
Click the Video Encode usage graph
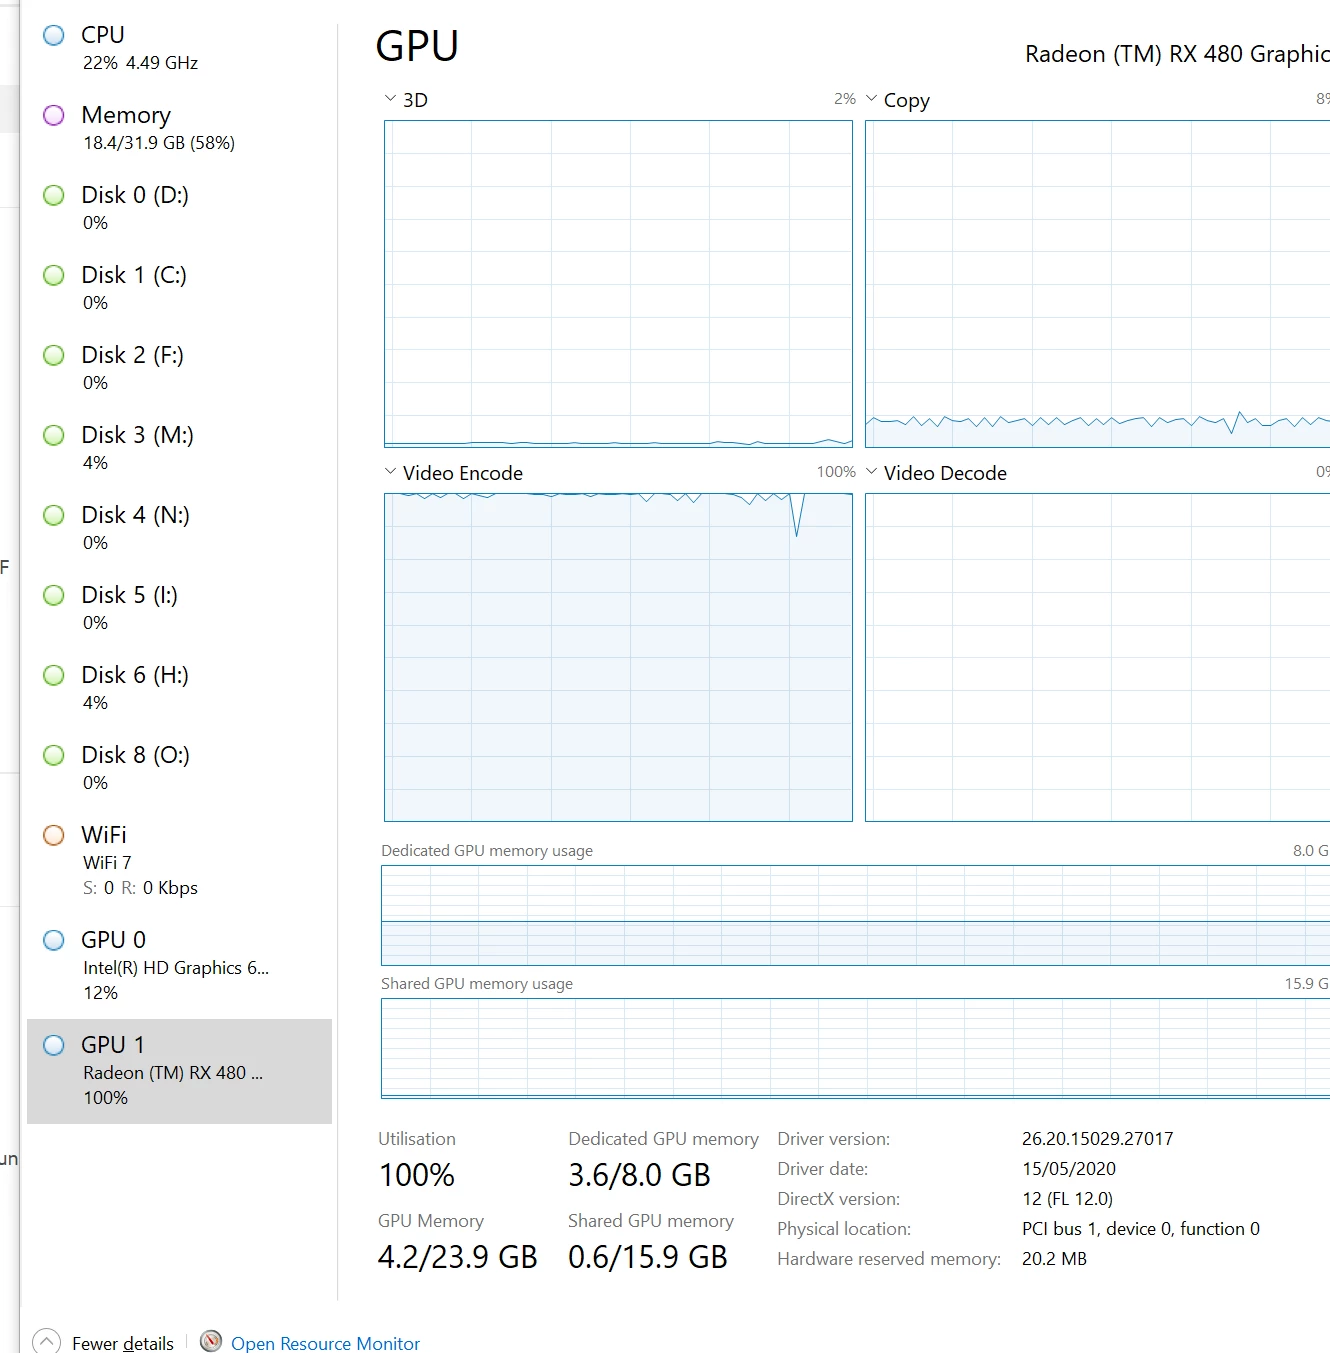(x=618, y=657)
